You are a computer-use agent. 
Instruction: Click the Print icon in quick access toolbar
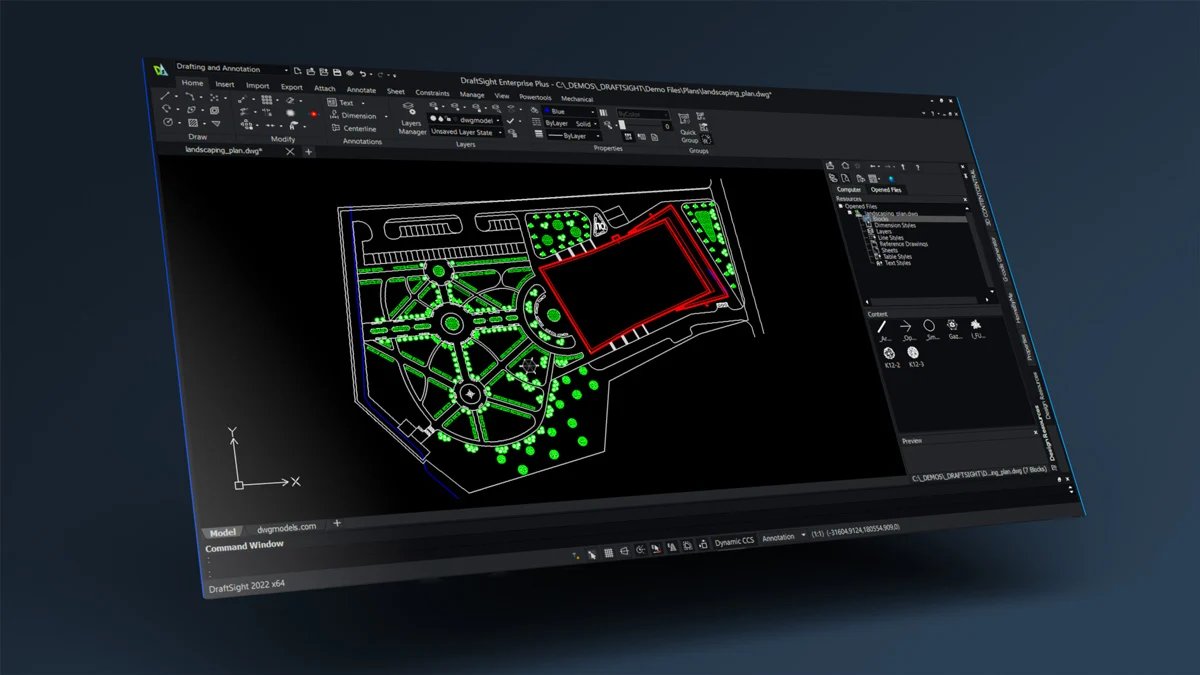[x=349, y=72]
